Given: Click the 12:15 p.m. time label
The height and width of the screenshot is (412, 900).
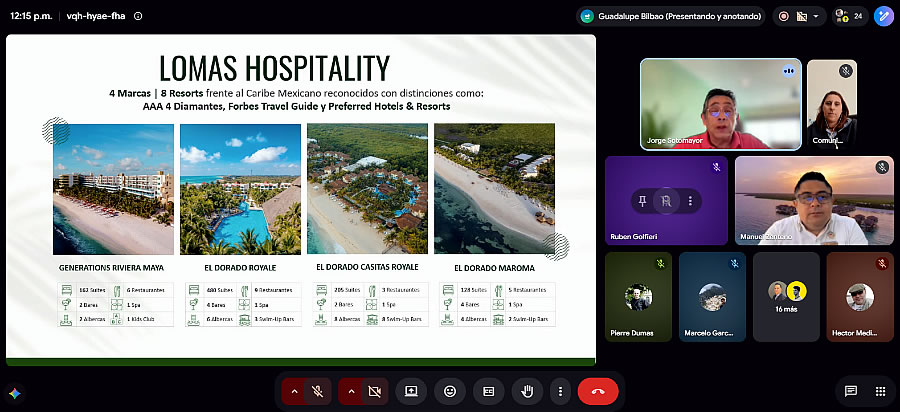Looking at the screenshot, I should click(29, 16).
